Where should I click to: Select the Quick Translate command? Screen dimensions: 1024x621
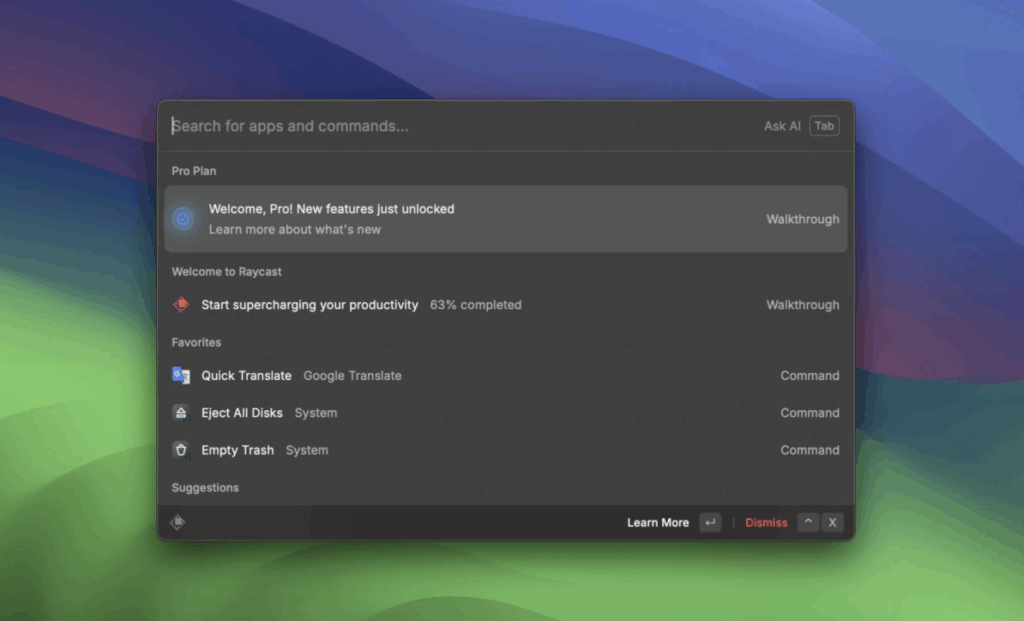click(x=506, y=375)
